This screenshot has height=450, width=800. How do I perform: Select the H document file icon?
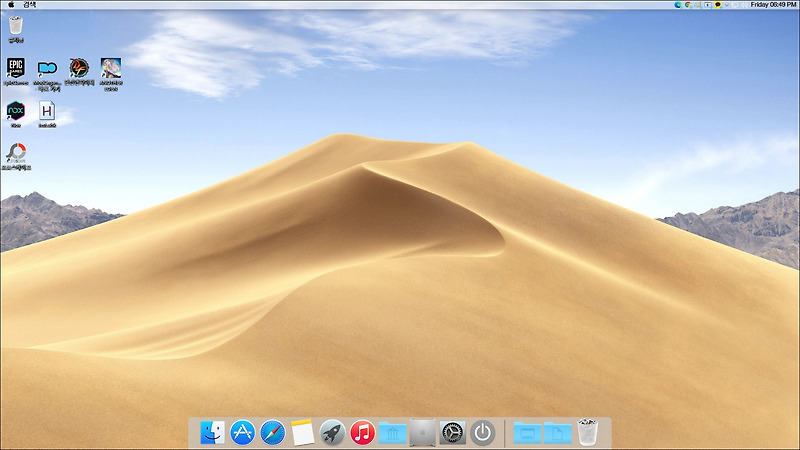click(47, 114)
